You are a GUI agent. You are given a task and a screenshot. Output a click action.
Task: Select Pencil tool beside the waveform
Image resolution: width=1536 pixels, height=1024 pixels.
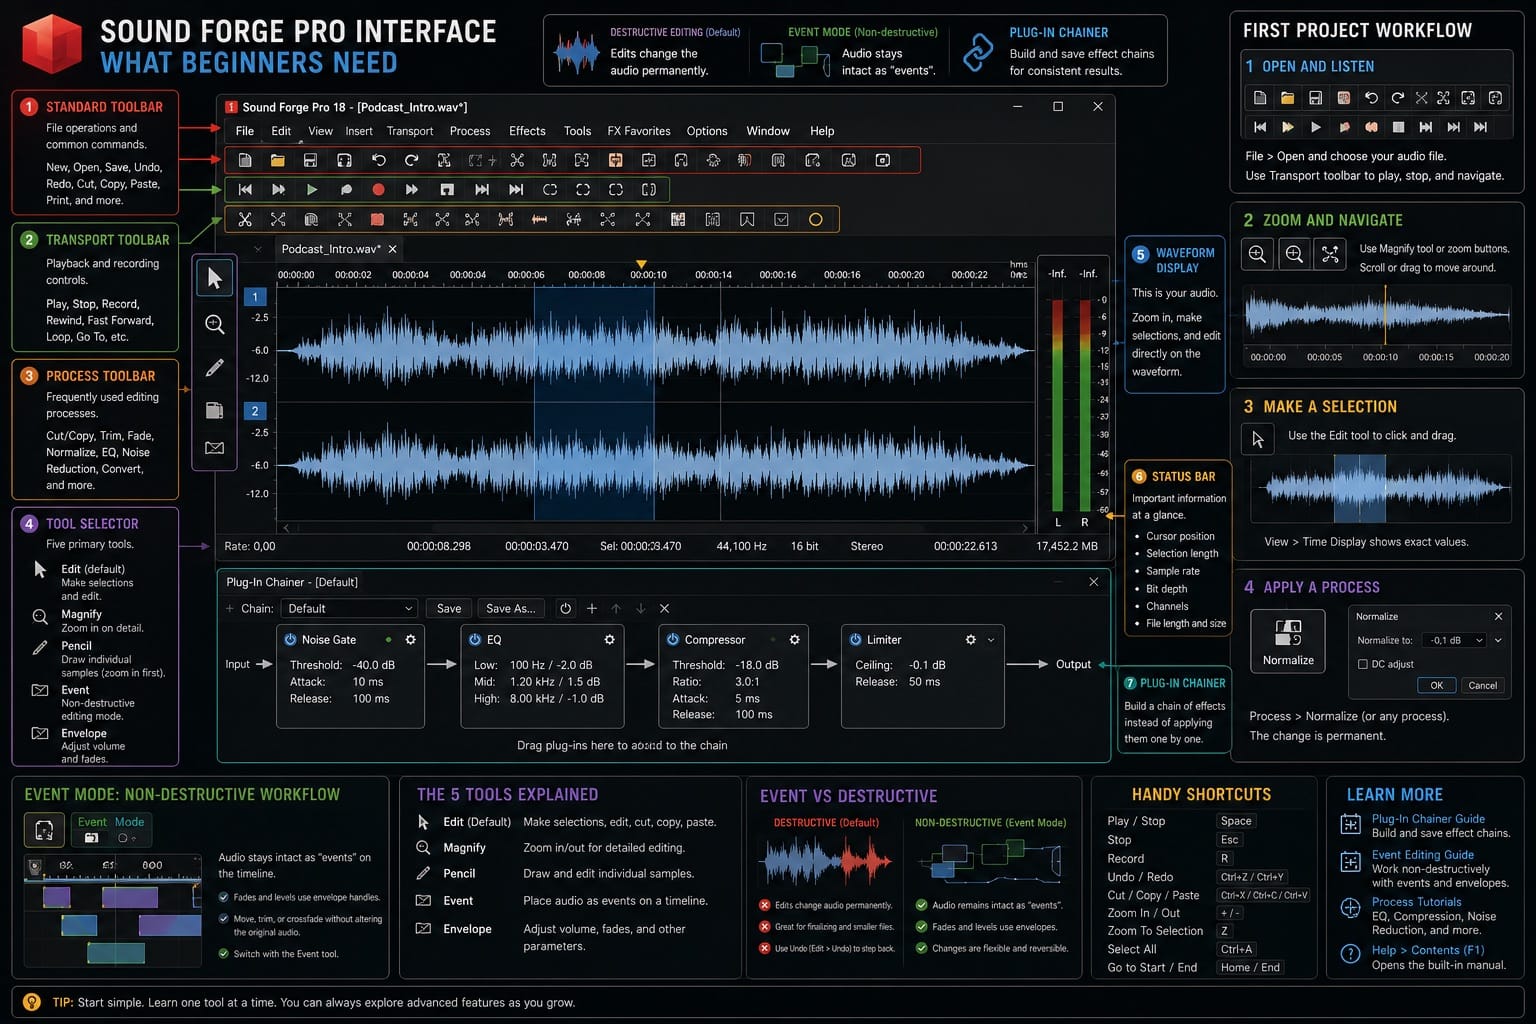click(214, 368)
